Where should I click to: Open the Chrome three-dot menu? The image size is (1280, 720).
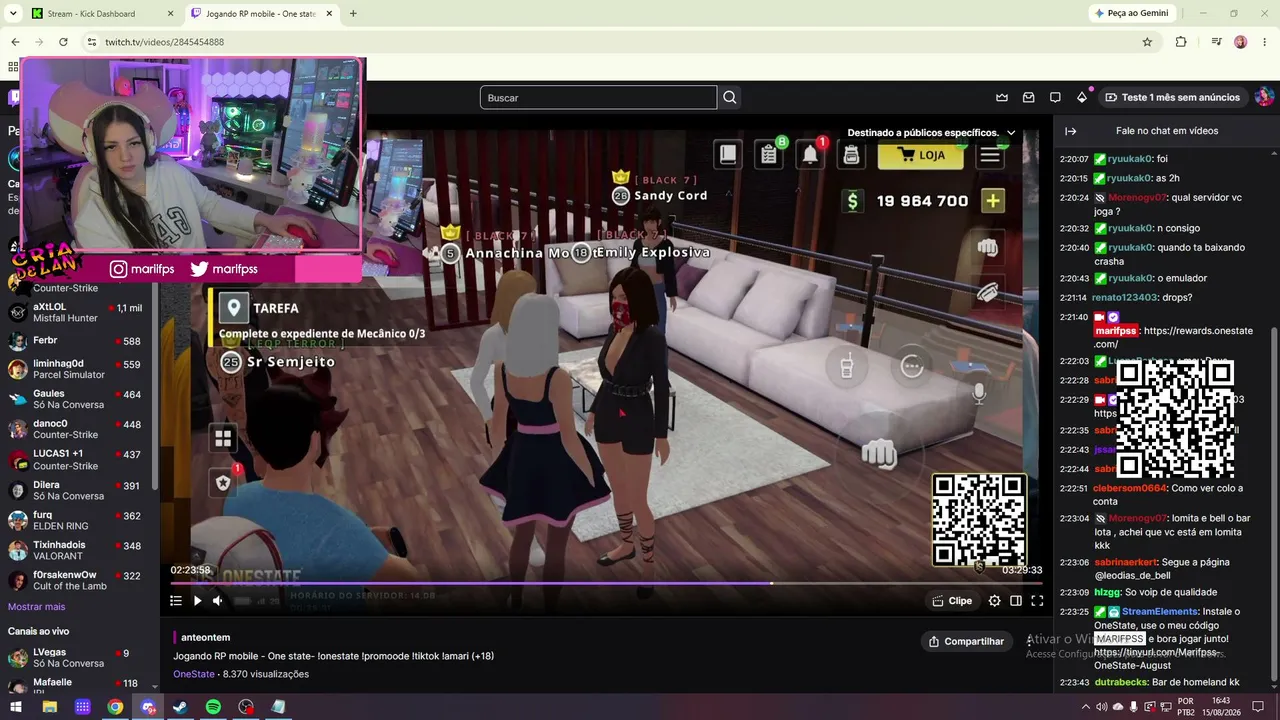click(1264, 42)
